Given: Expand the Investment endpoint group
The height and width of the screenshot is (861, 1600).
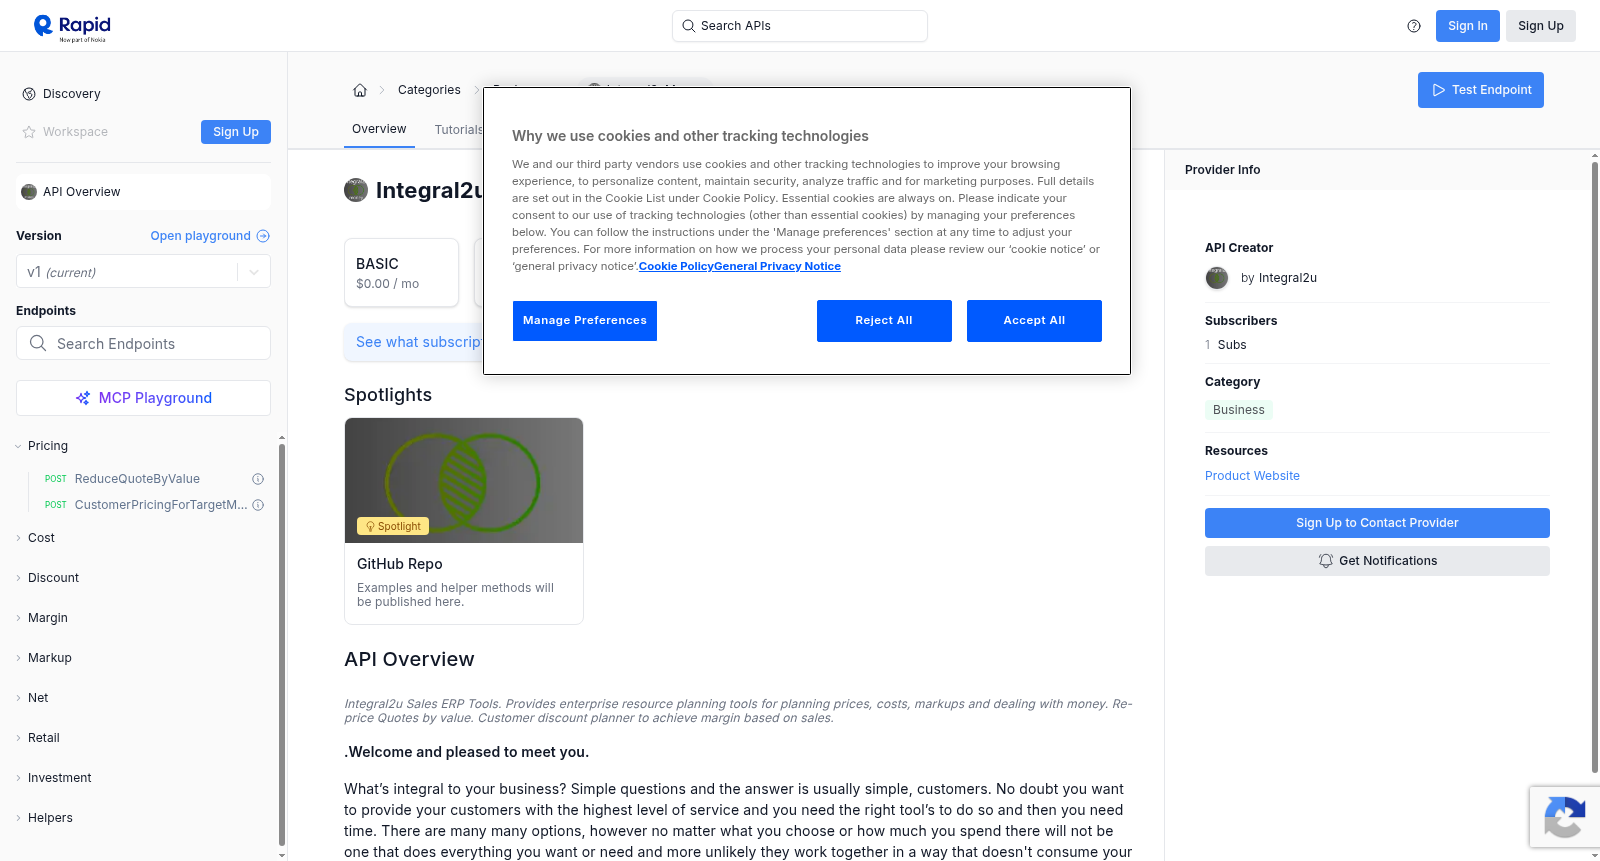Looking at the screenshot, I should tap(18, 778).
